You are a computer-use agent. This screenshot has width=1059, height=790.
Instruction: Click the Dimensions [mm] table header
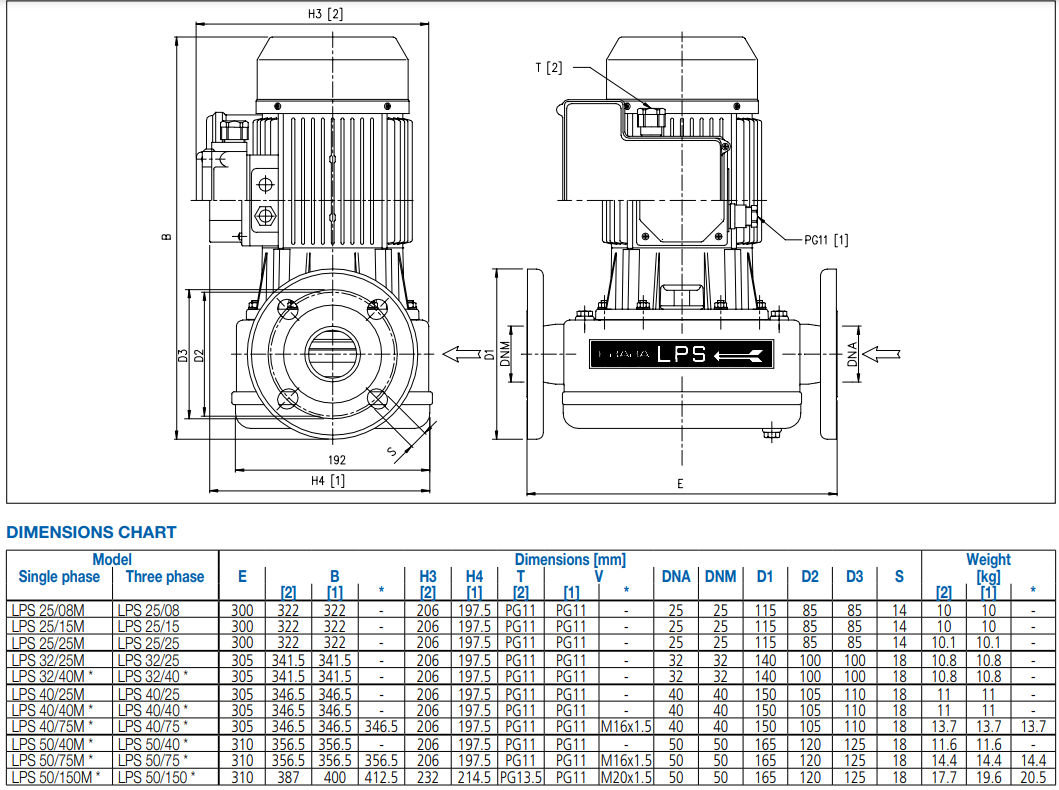(569, 560)
